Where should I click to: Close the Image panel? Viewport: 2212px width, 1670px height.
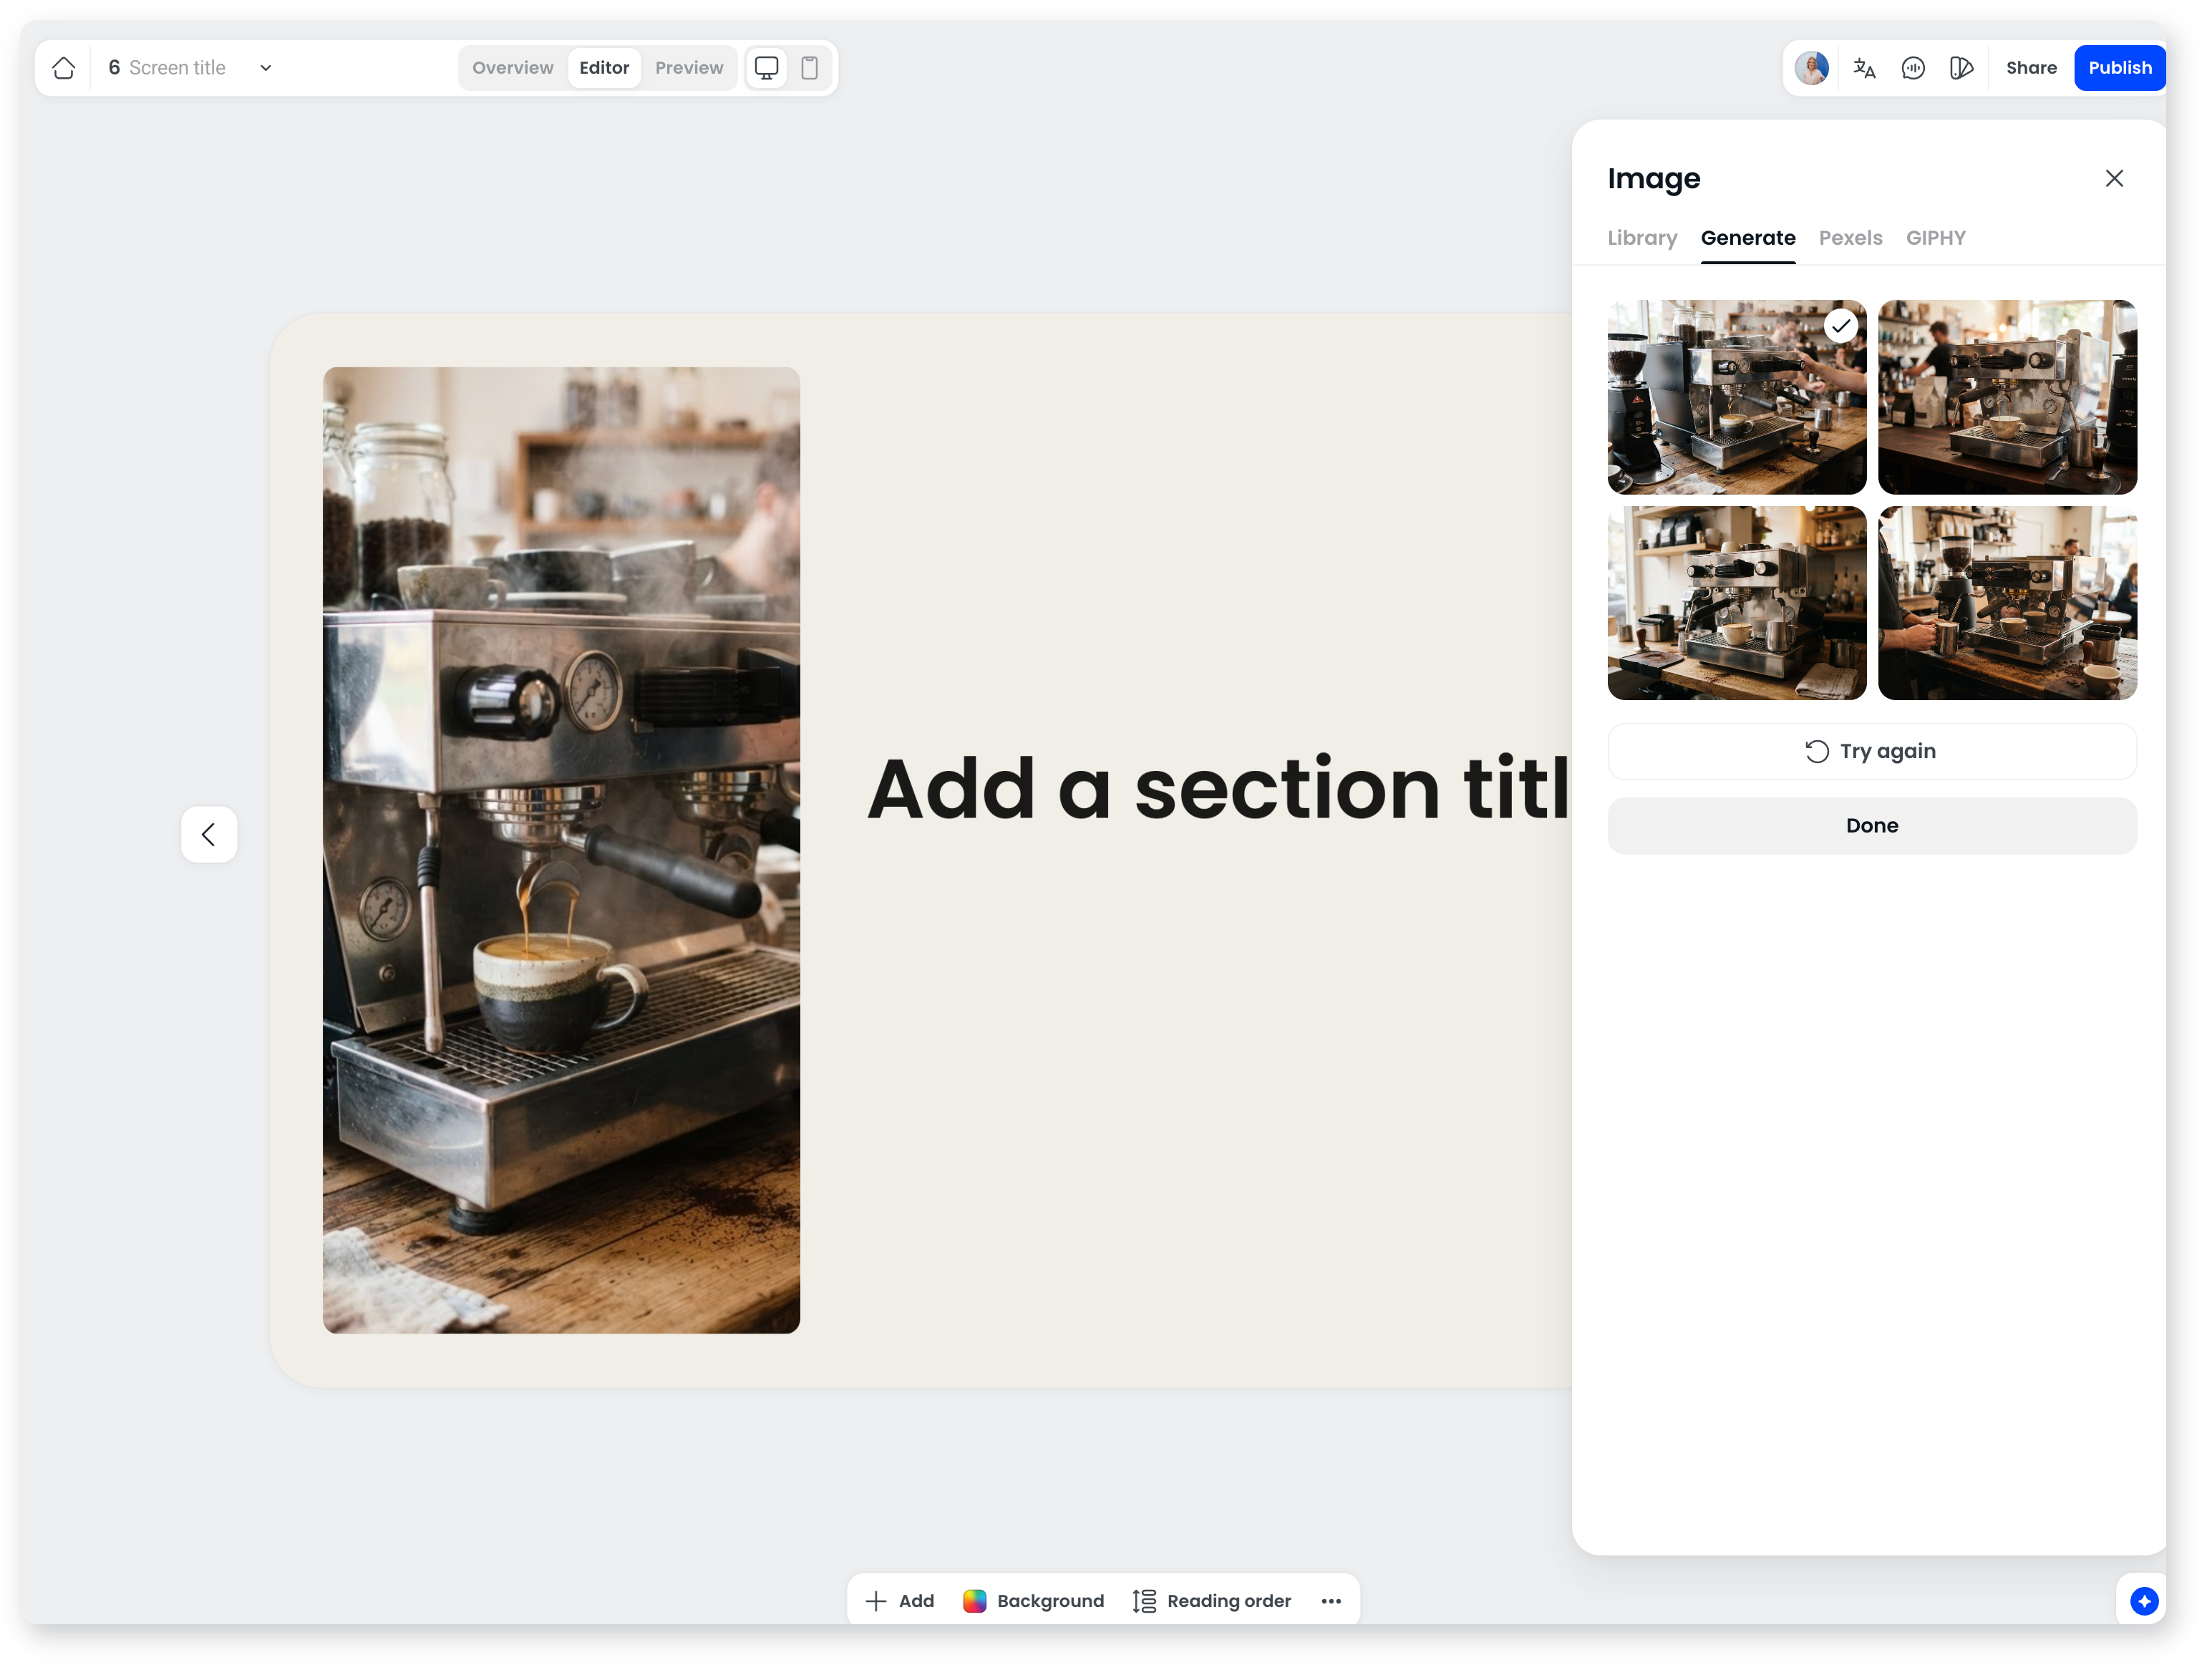click(x=2115, y=179)
